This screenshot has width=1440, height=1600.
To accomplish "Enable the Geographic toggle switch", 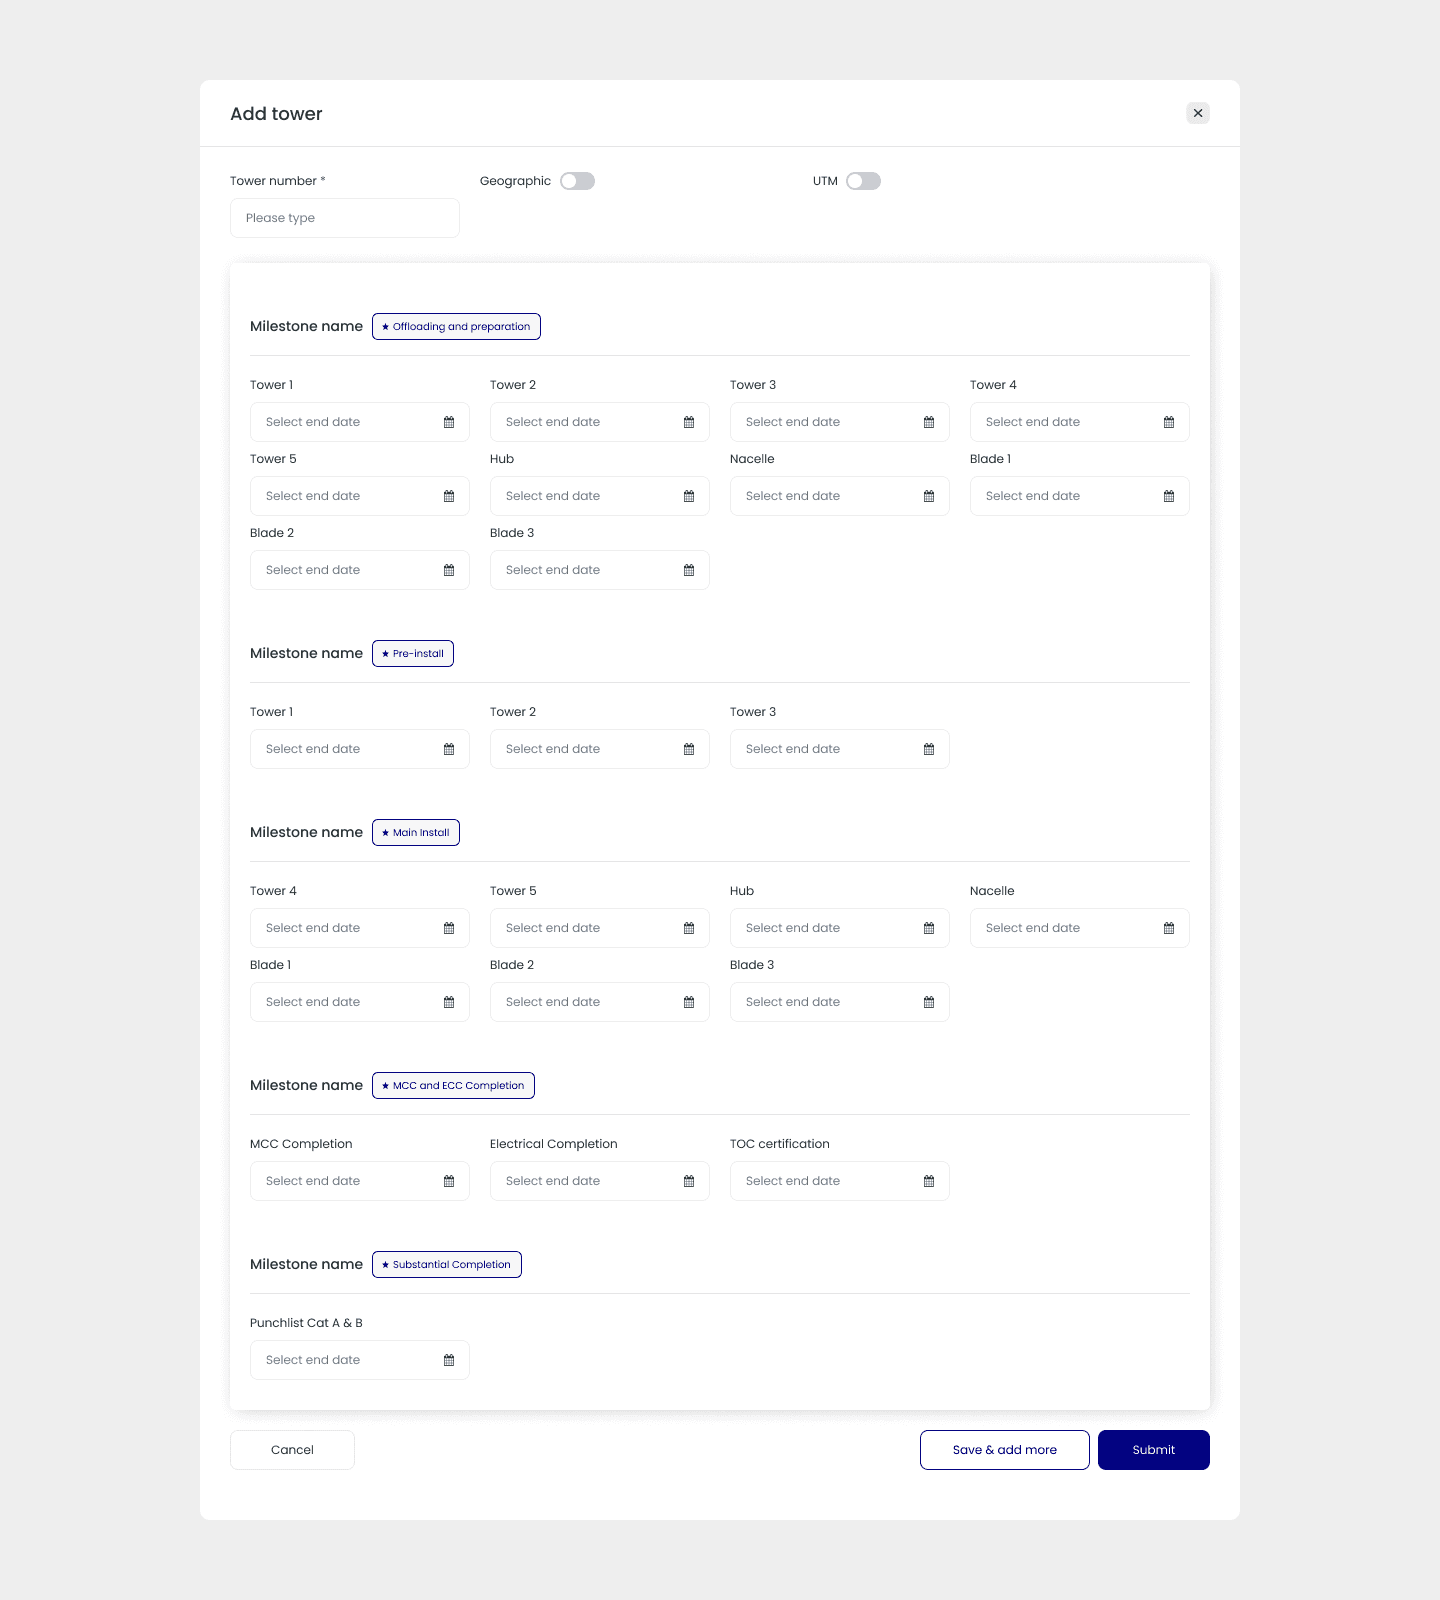I will pyautogui.click(x=577, y=181).
